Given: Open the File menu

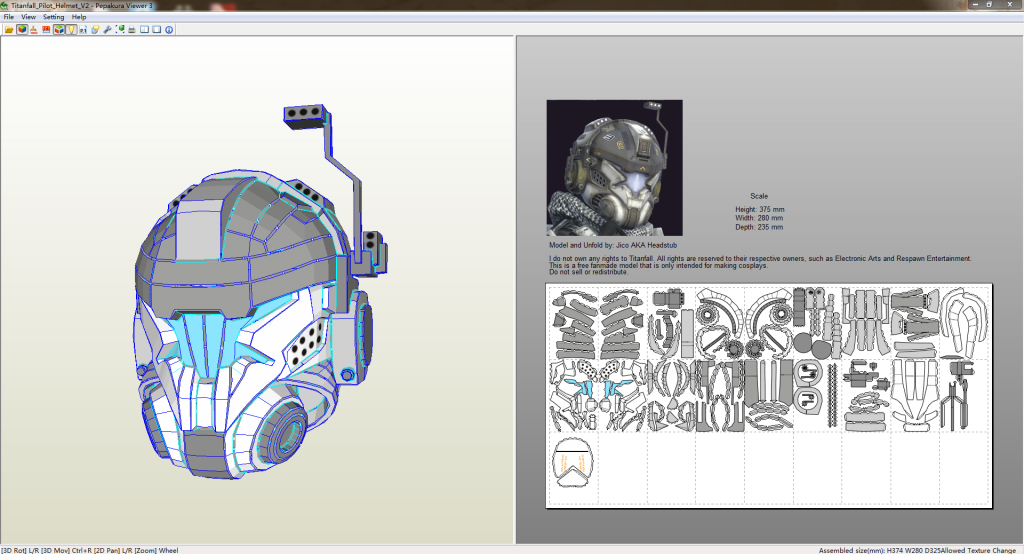Looking at the screenshot, I should pyautogui.click(x=8, y=17).
